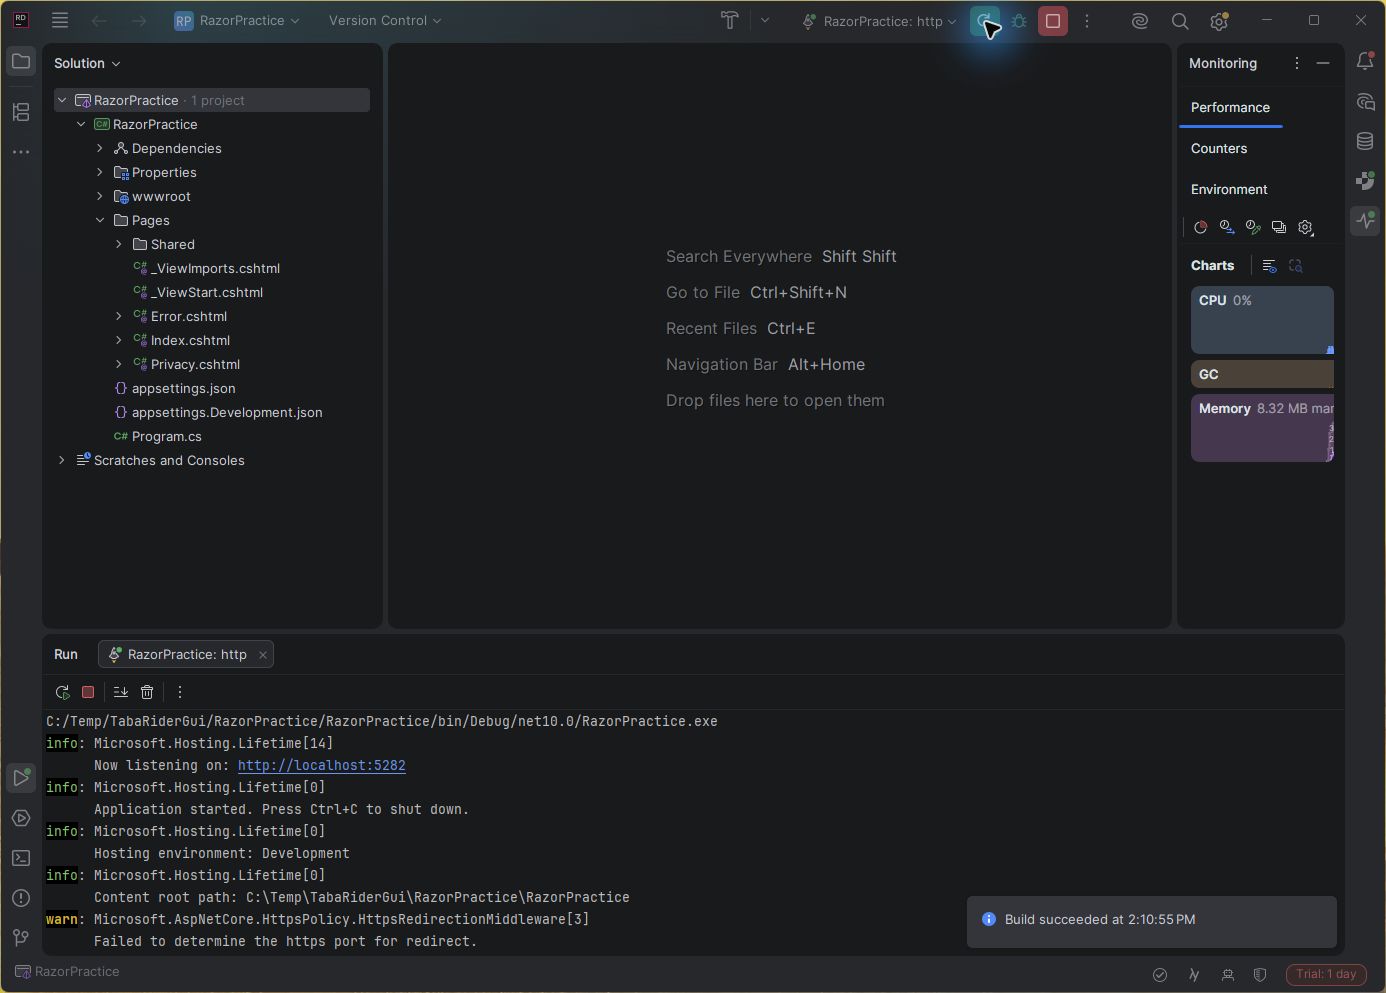Open the settings gear in title bar
This screenshot has height=993, width=1386.
[1219, 21]
